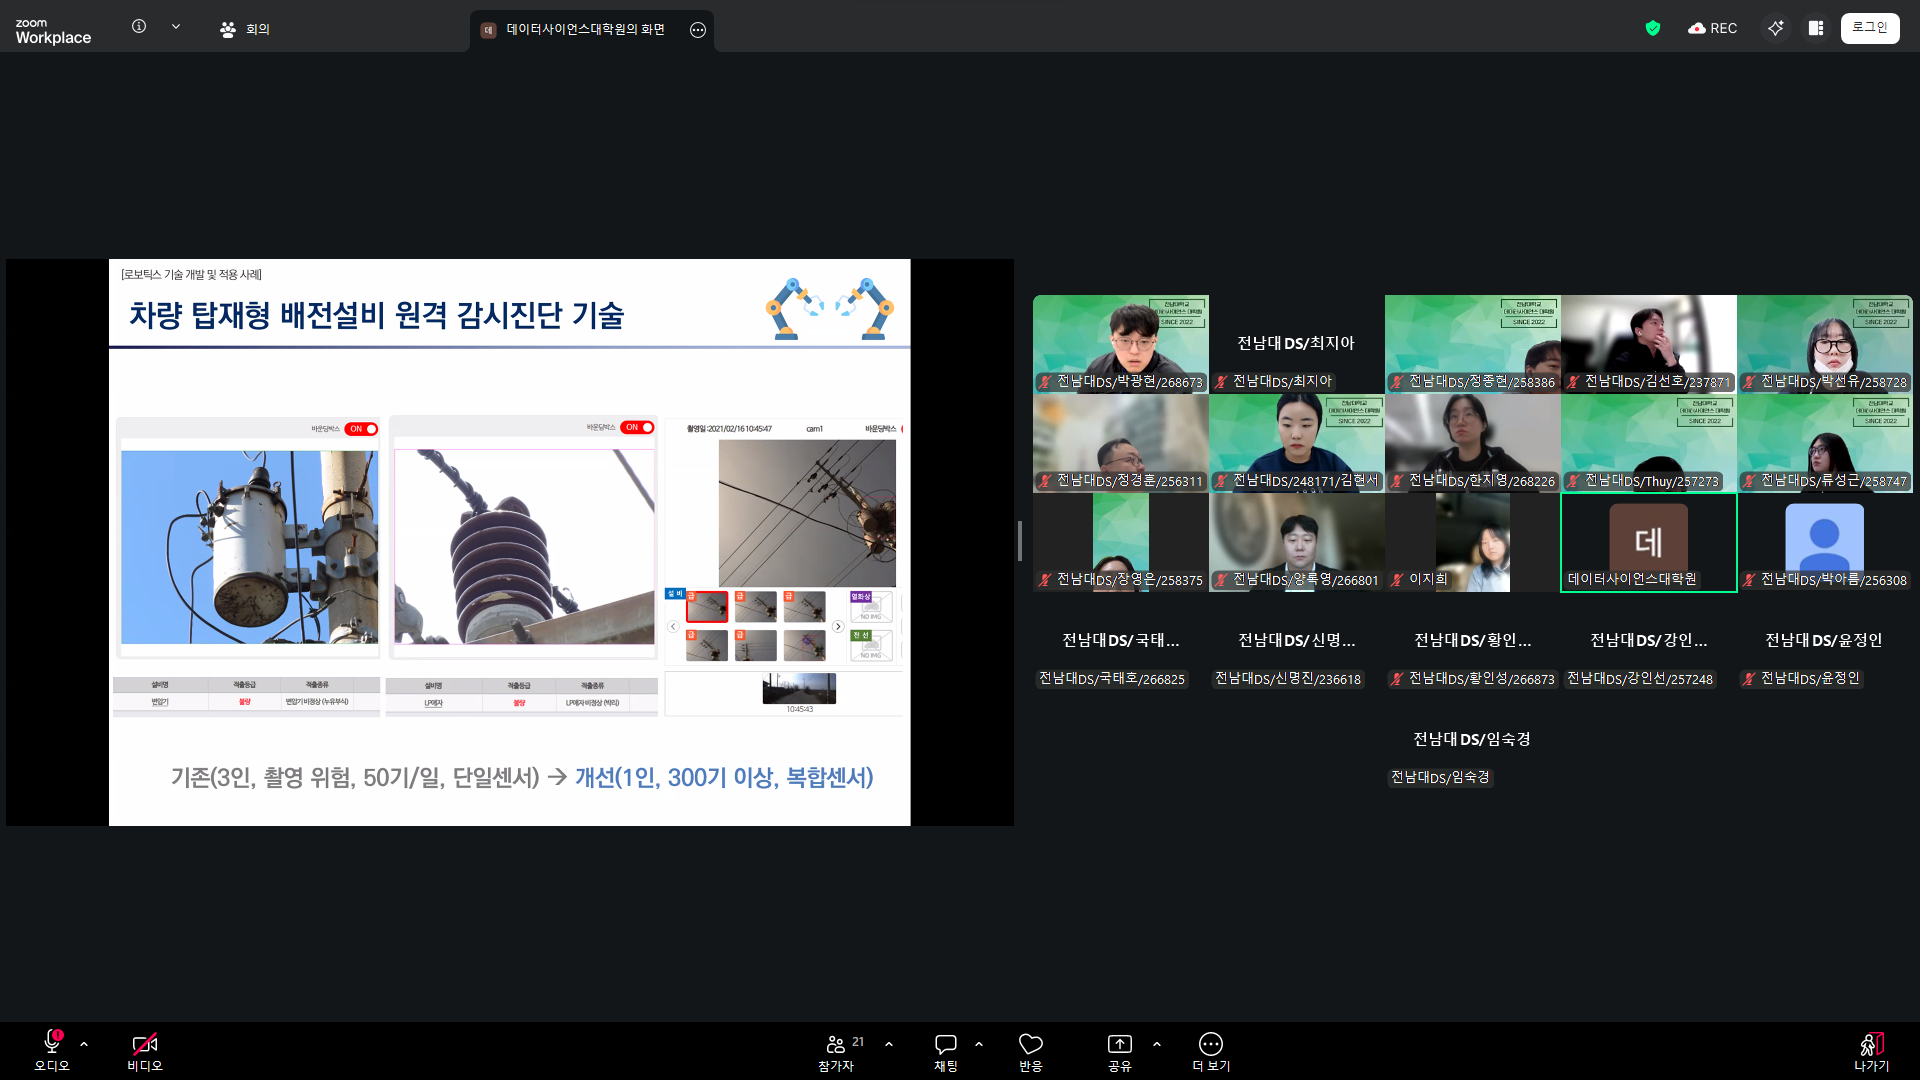The image size is (1920, 1080).
Task: Open the dropdown chevron next to the info icon
Action: 176,27
